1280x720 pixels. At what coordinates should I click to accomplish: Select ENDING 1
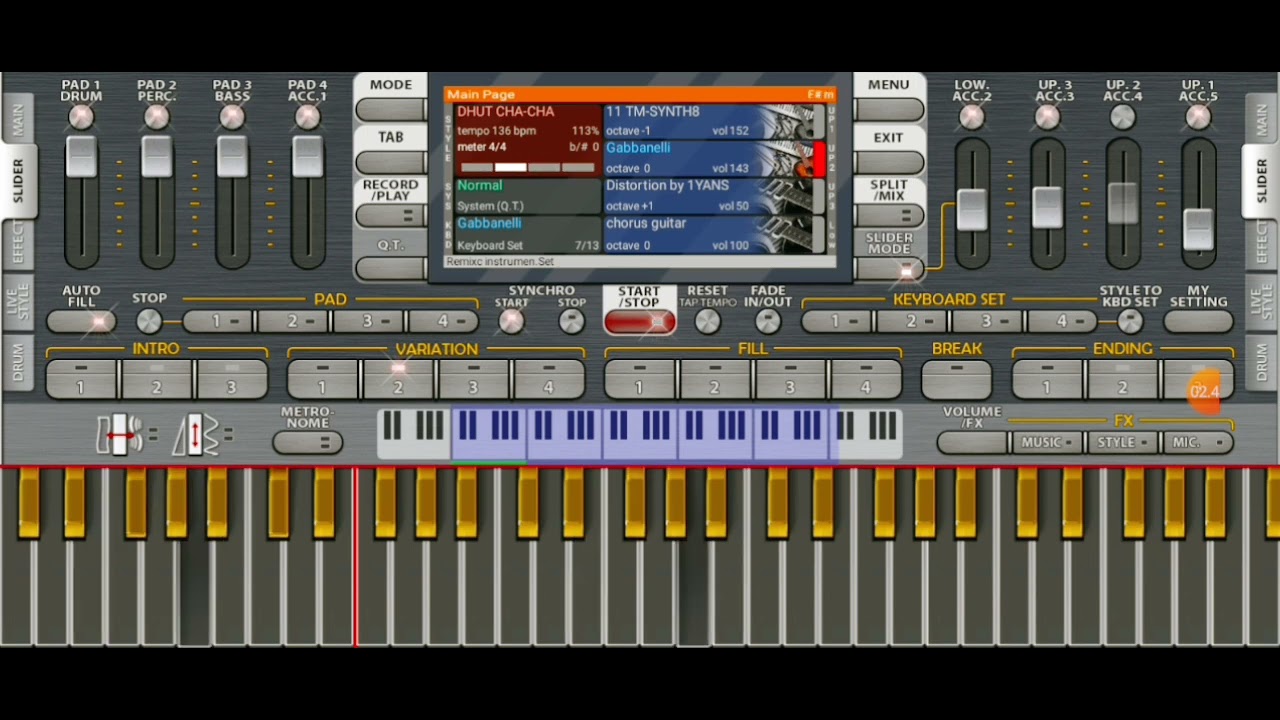pos(1047,380)
